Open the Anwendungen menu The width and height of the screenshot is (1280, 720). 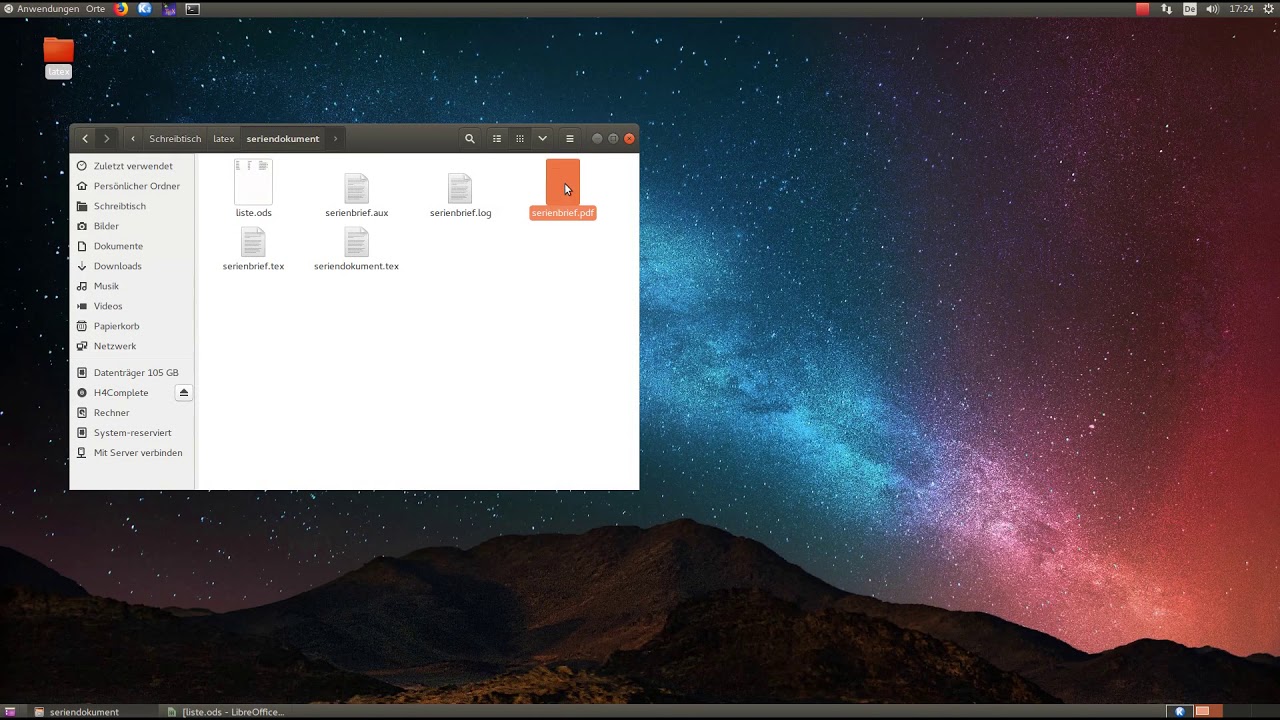[x=41, y=9]
